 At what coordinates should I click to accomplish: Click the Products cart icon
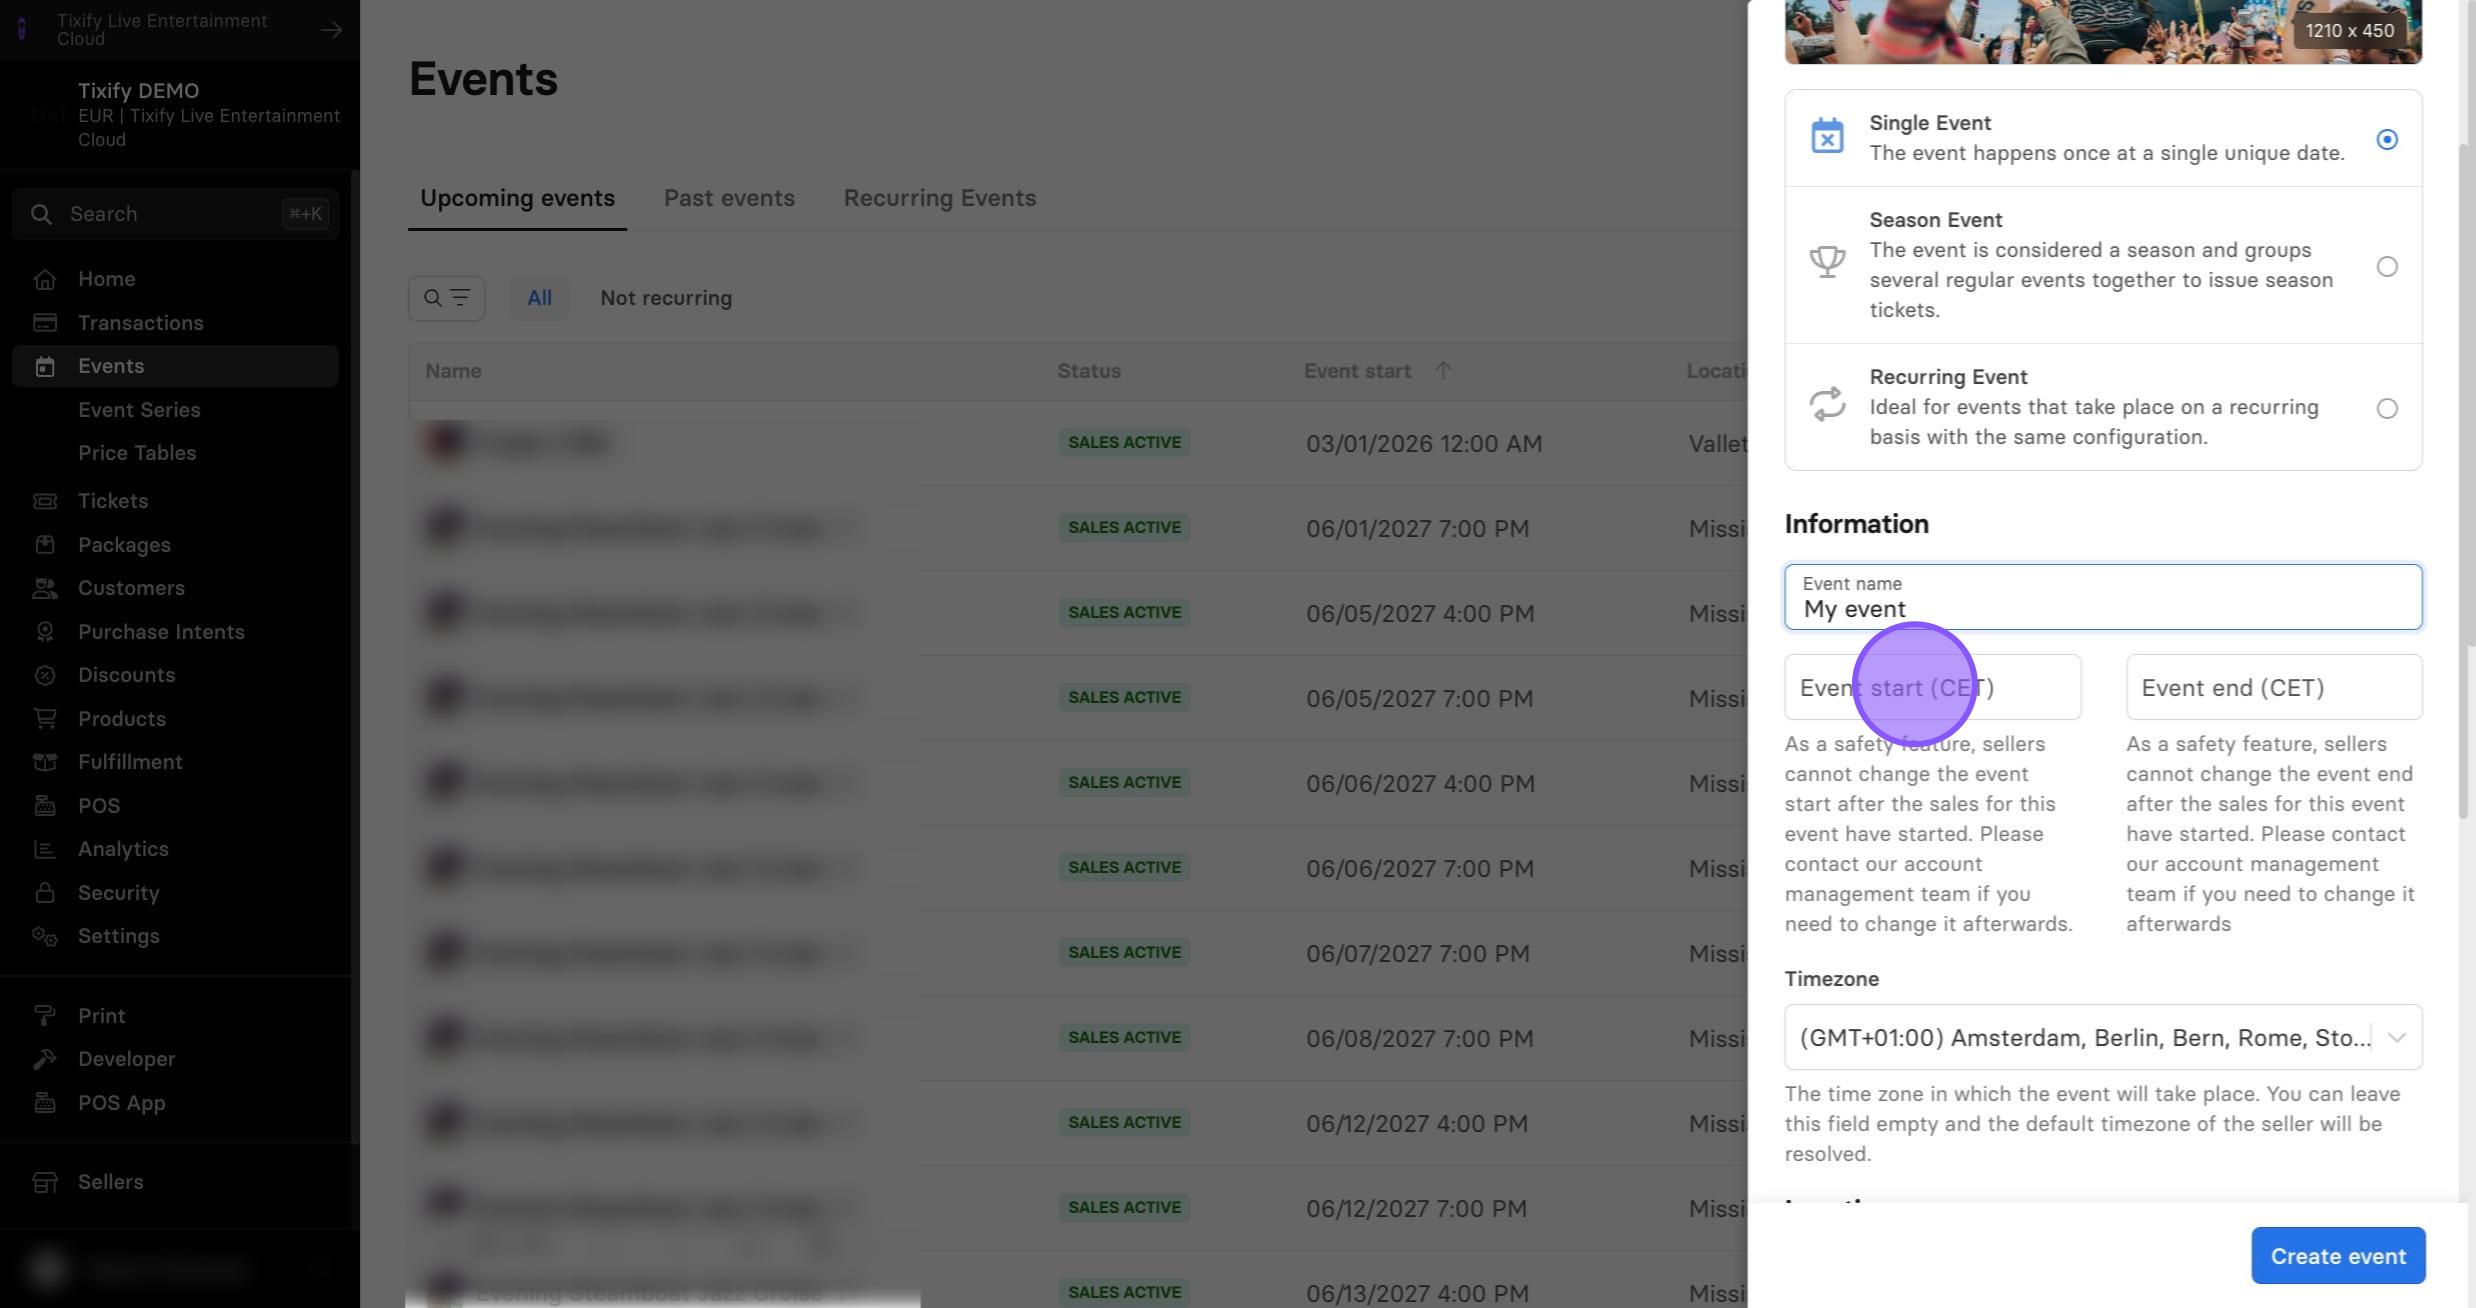coord(44,719)
